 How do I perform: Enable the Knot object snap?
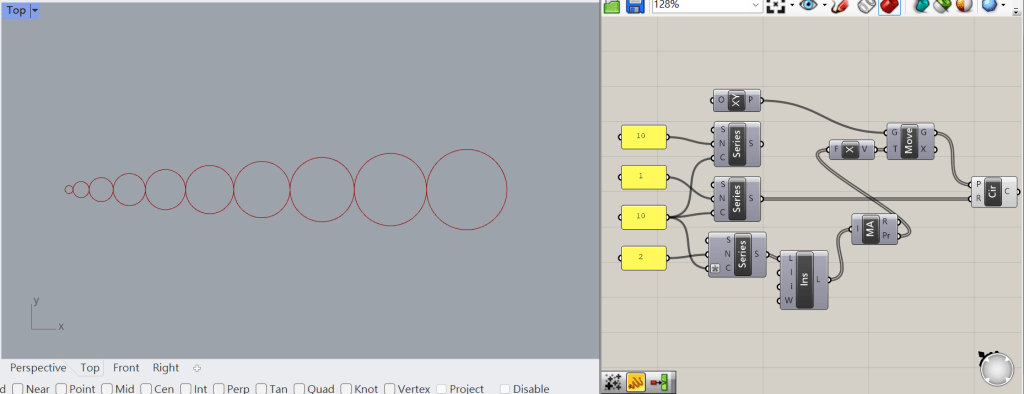[346, 389]
